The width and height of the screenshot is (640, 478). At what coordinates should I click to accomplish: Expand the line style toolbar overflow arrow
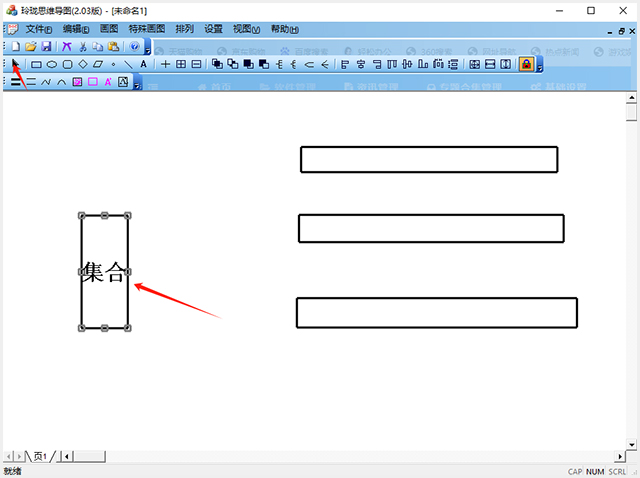[x=137, y=84]
